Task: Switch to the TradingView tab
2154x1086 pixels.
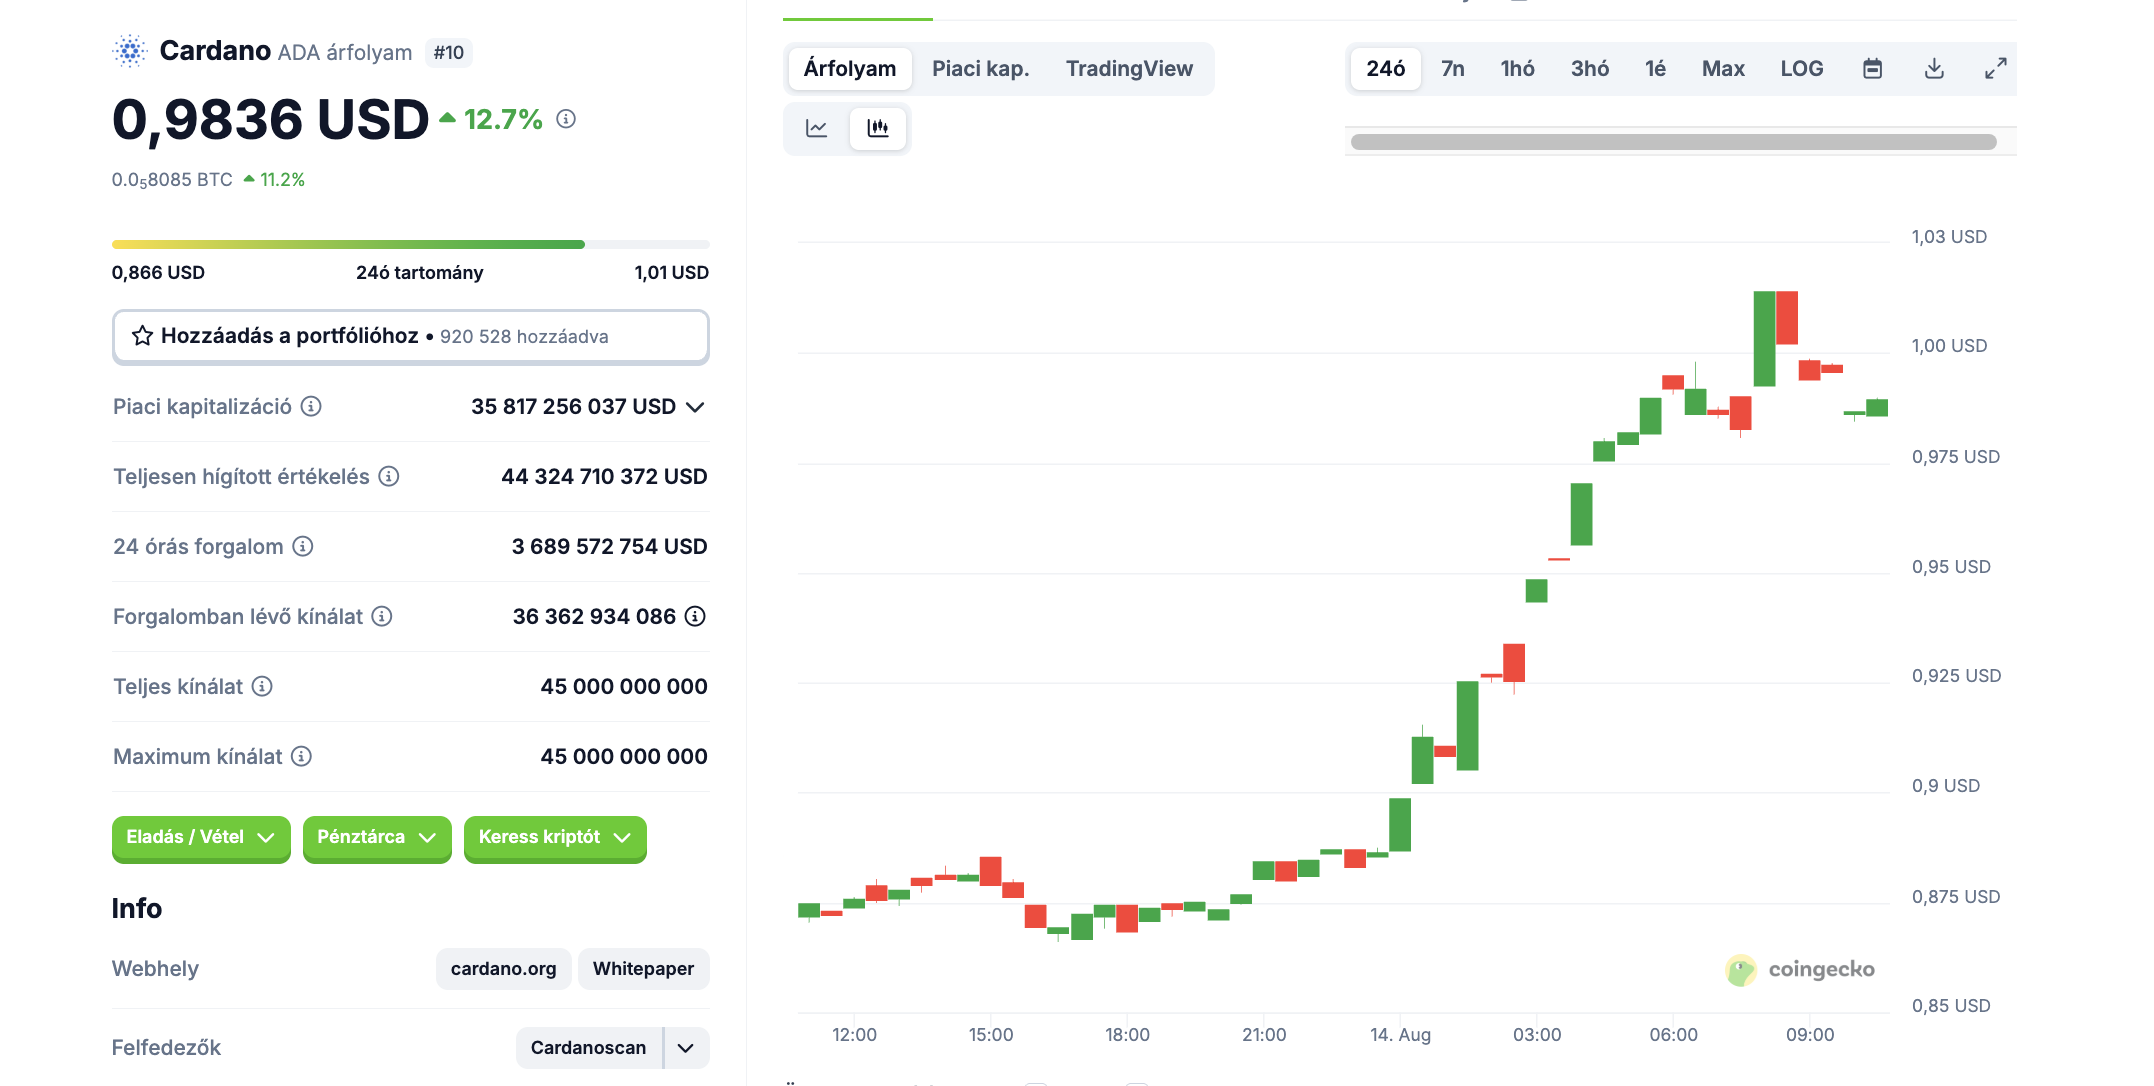Action: (x=1129, y=69)
